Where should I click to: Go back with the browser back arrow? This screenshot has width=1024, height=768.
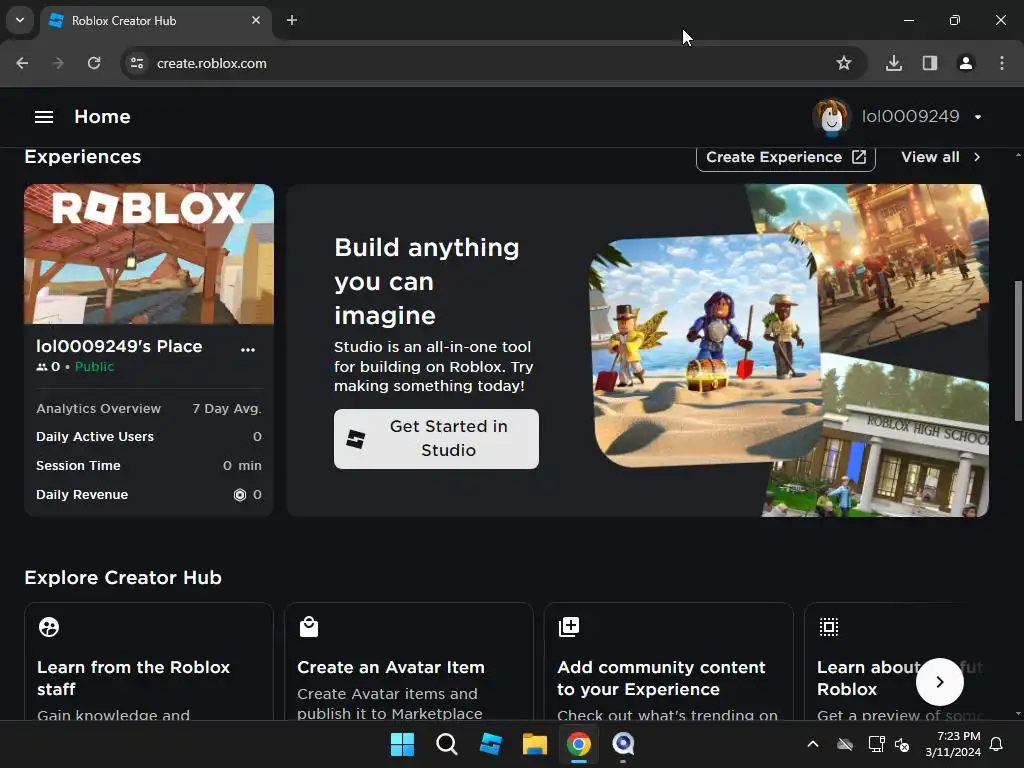point(22,63)
